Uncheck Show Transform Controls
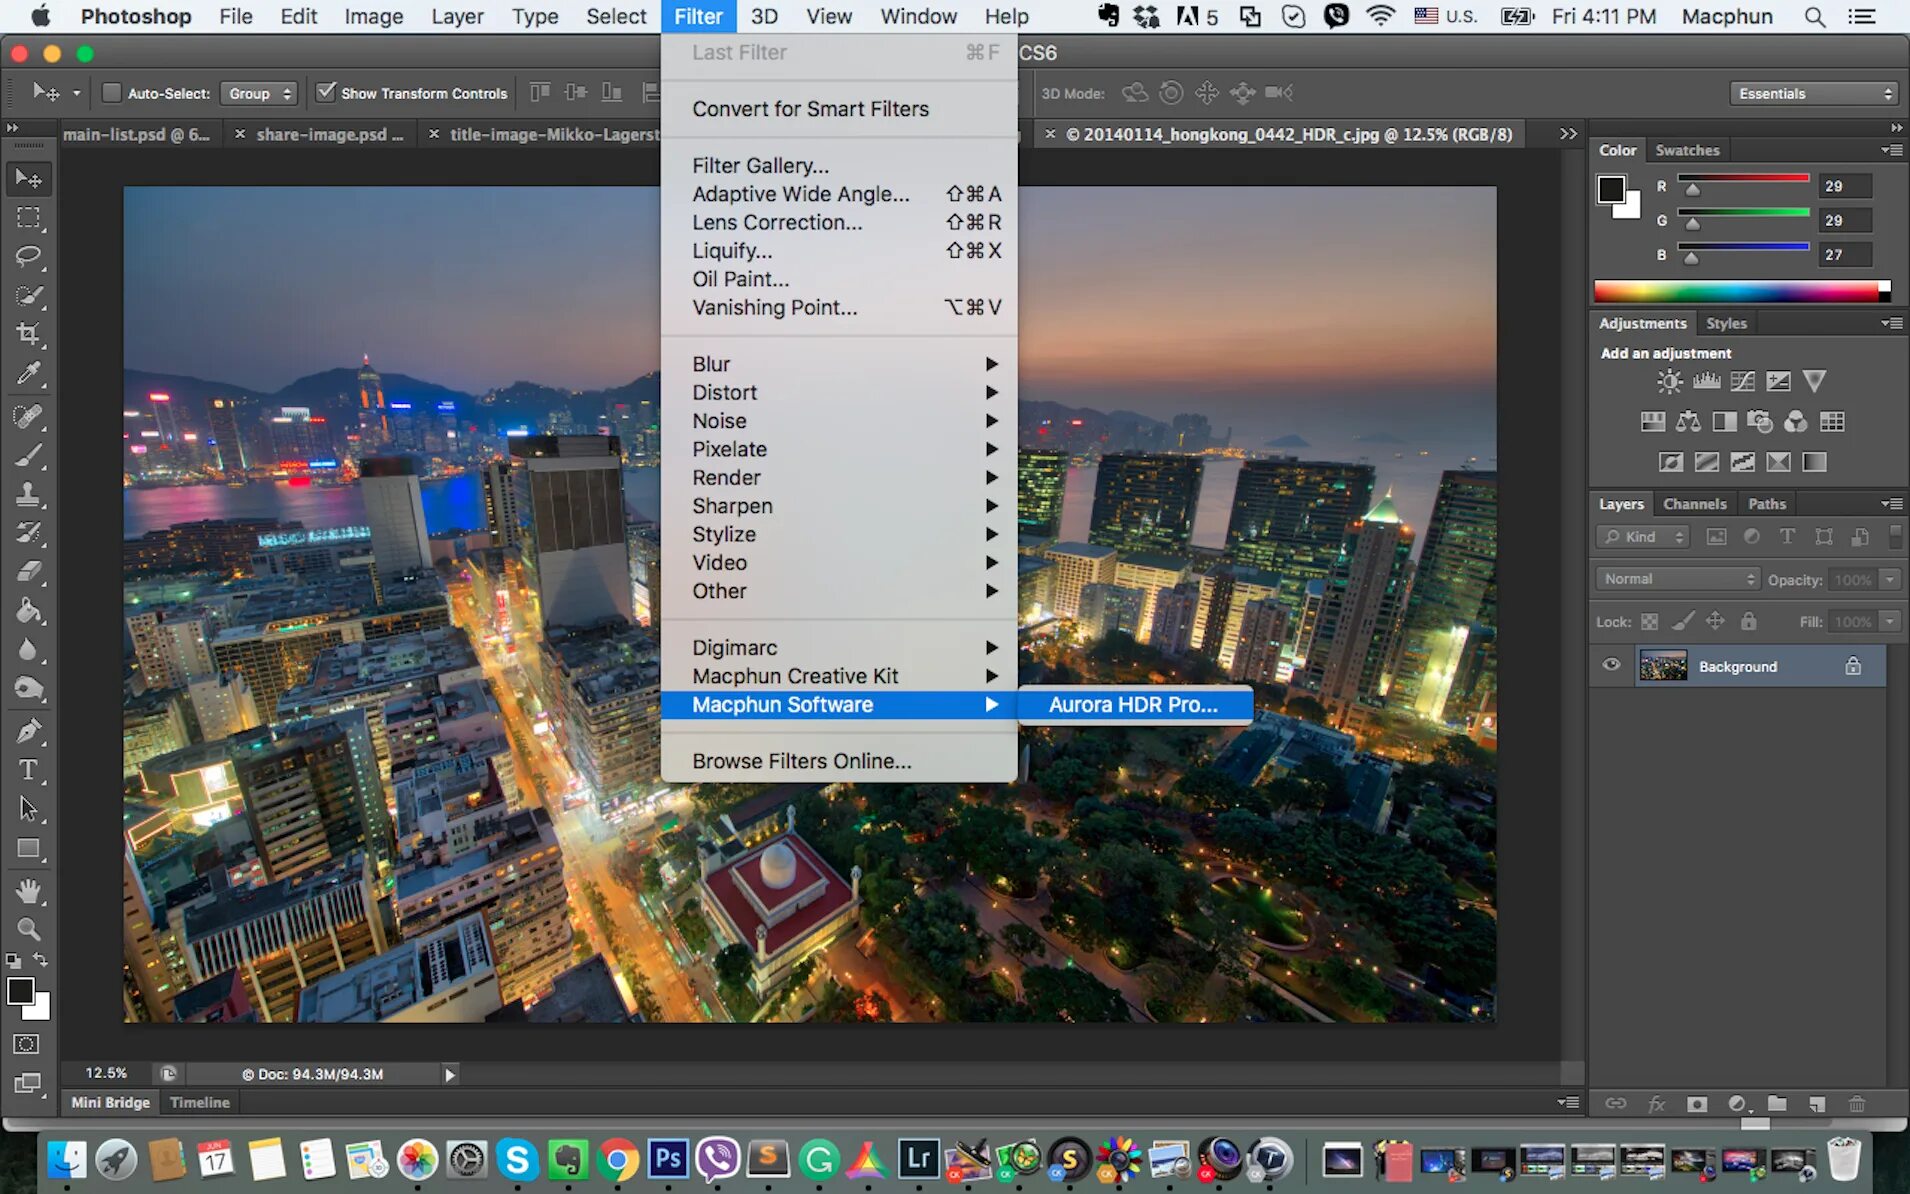1910x1194 pixels. [326, 92]
